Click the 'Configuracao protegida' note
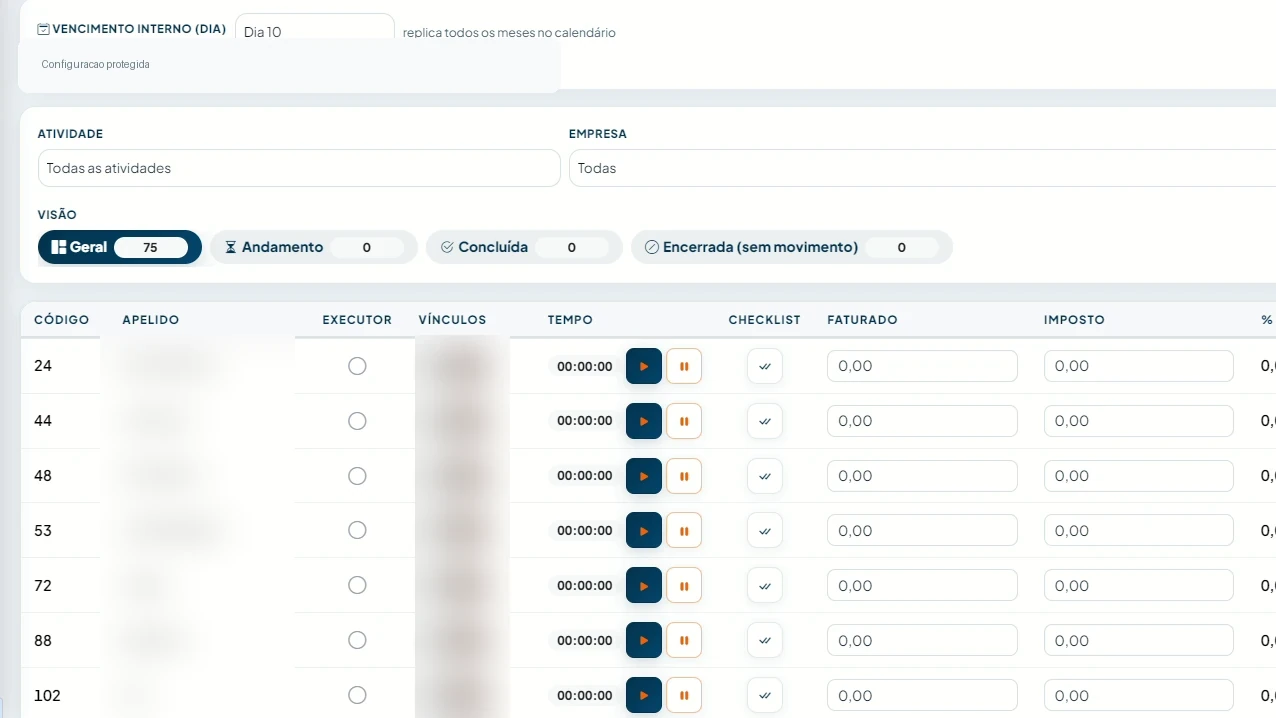 pyautogui.click(x=96, y=64)
